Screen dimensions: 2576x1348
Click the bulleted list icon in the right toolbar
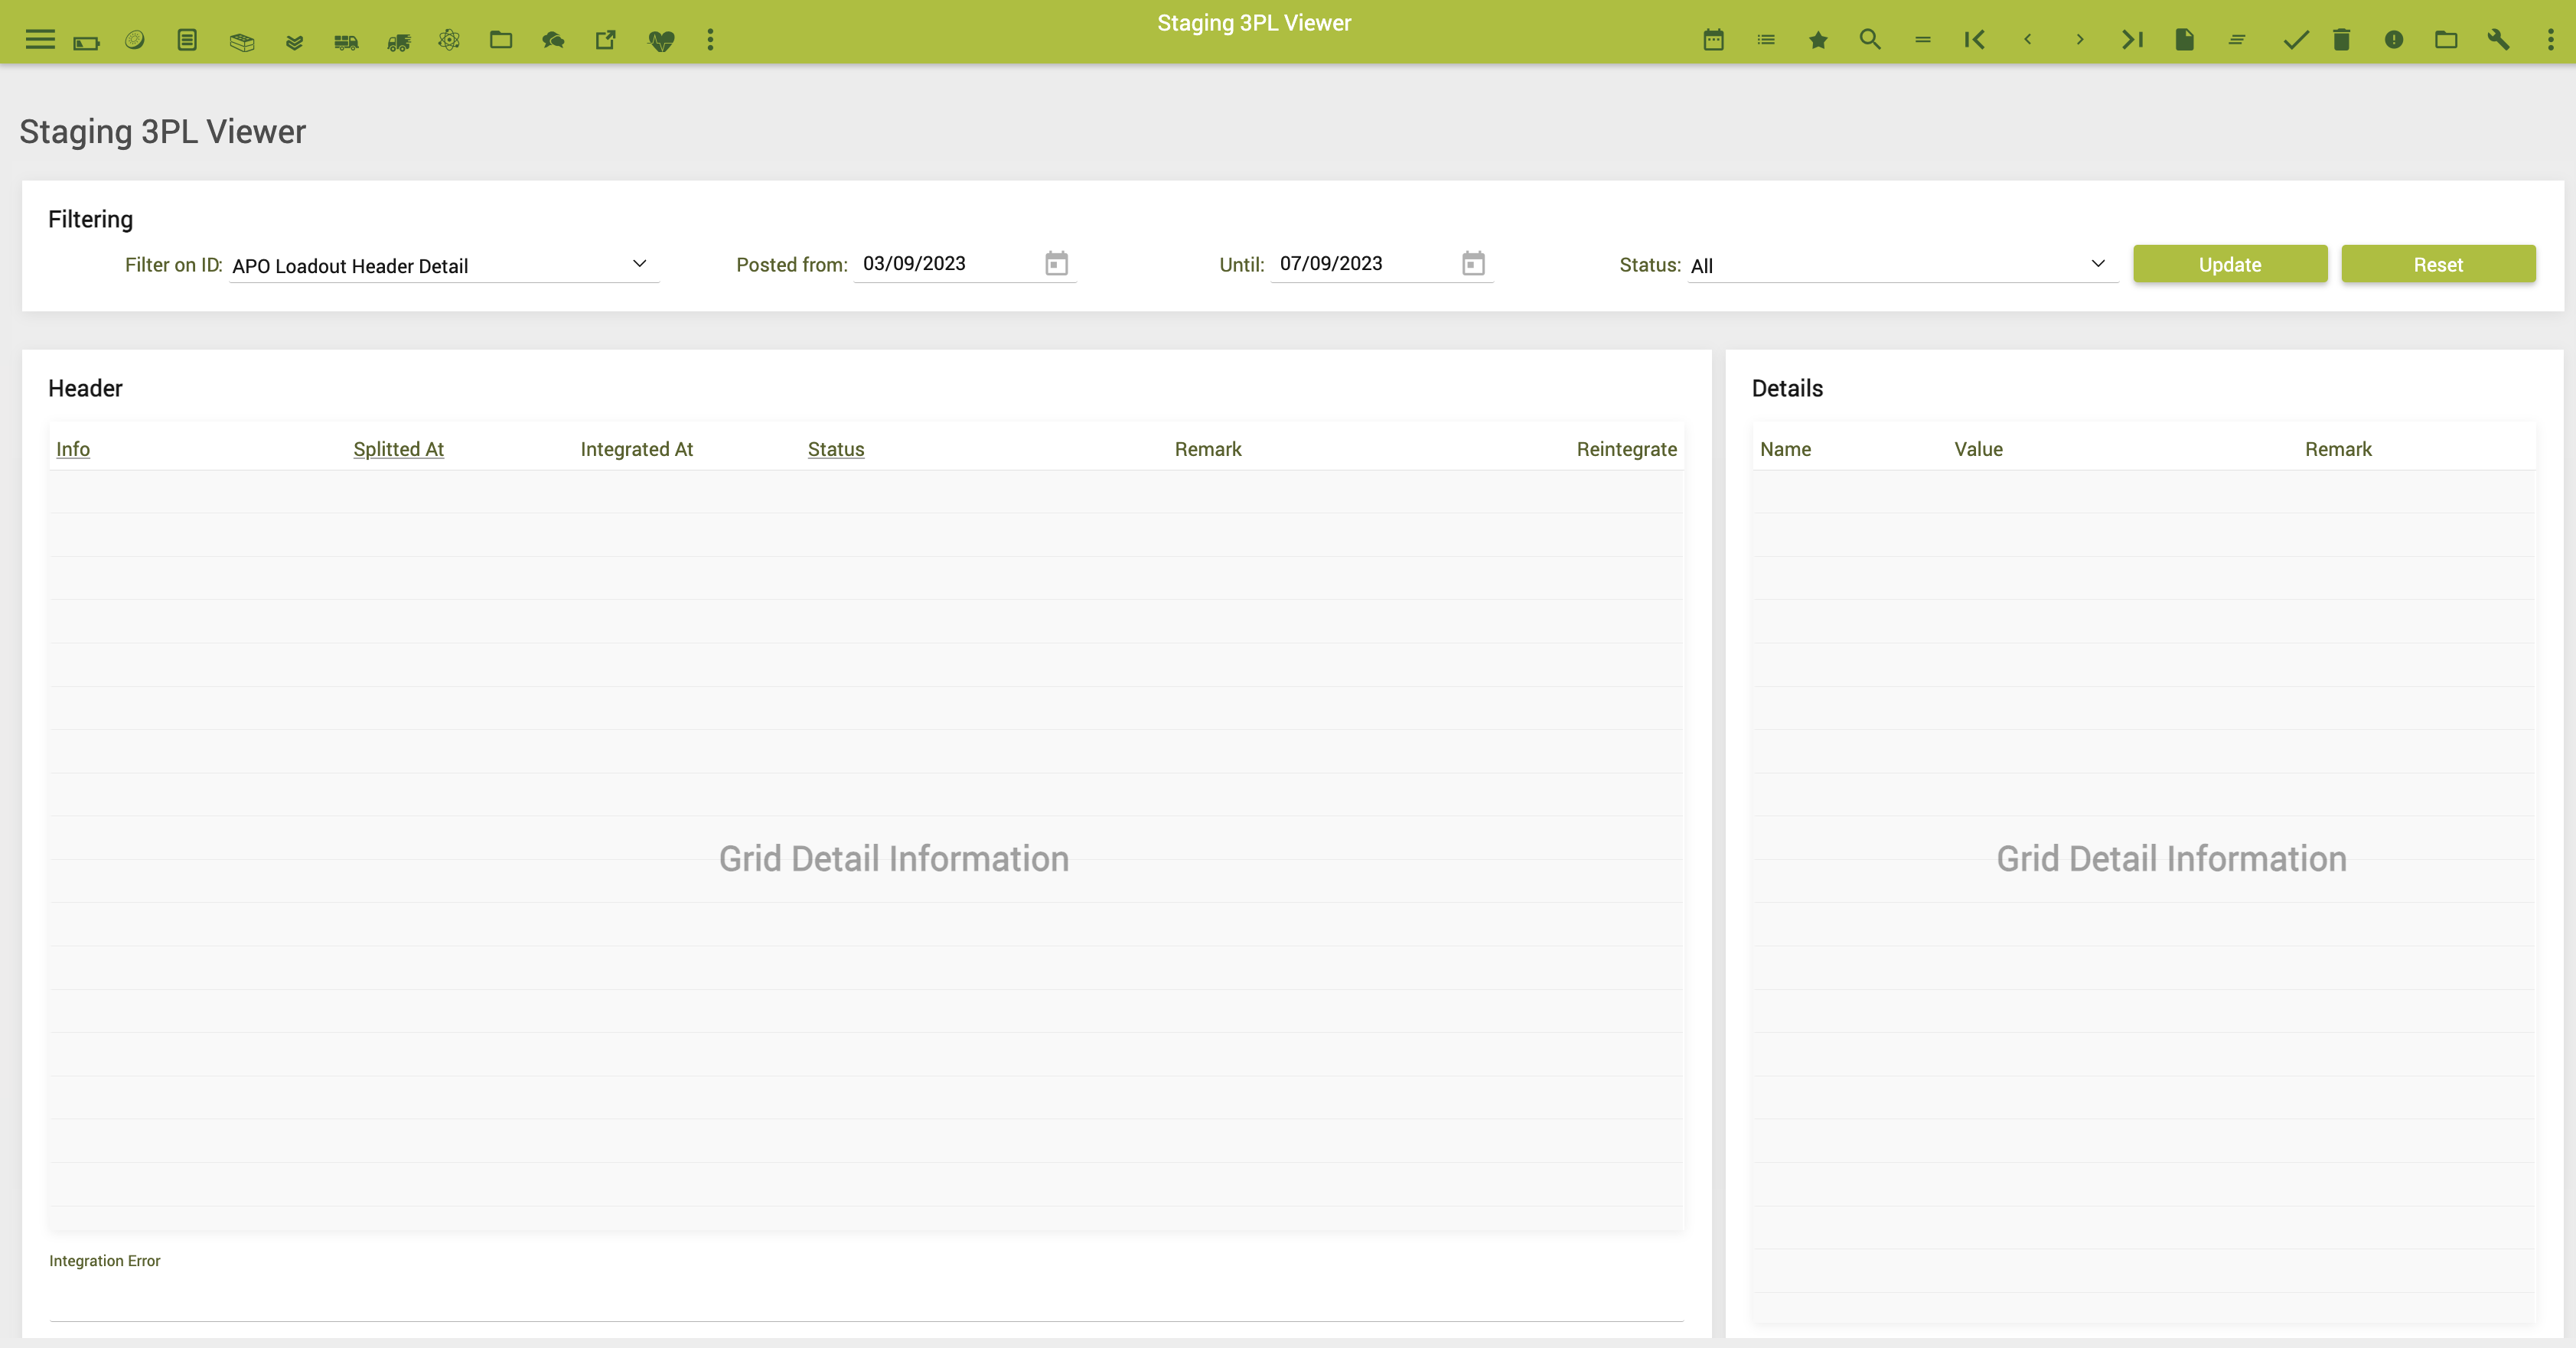[x=1766, y=40]
